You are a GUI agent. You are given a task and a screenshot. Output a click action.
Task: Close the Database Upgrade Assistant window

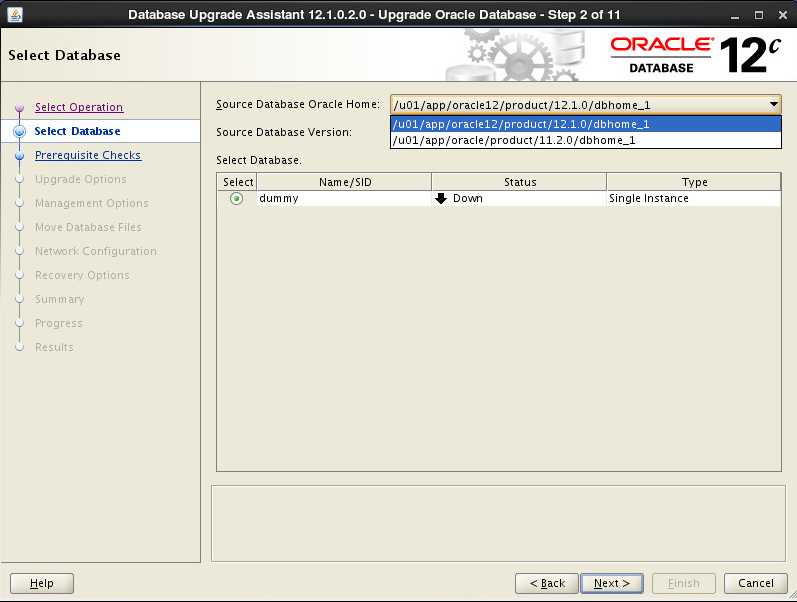(x=783, y=15)
